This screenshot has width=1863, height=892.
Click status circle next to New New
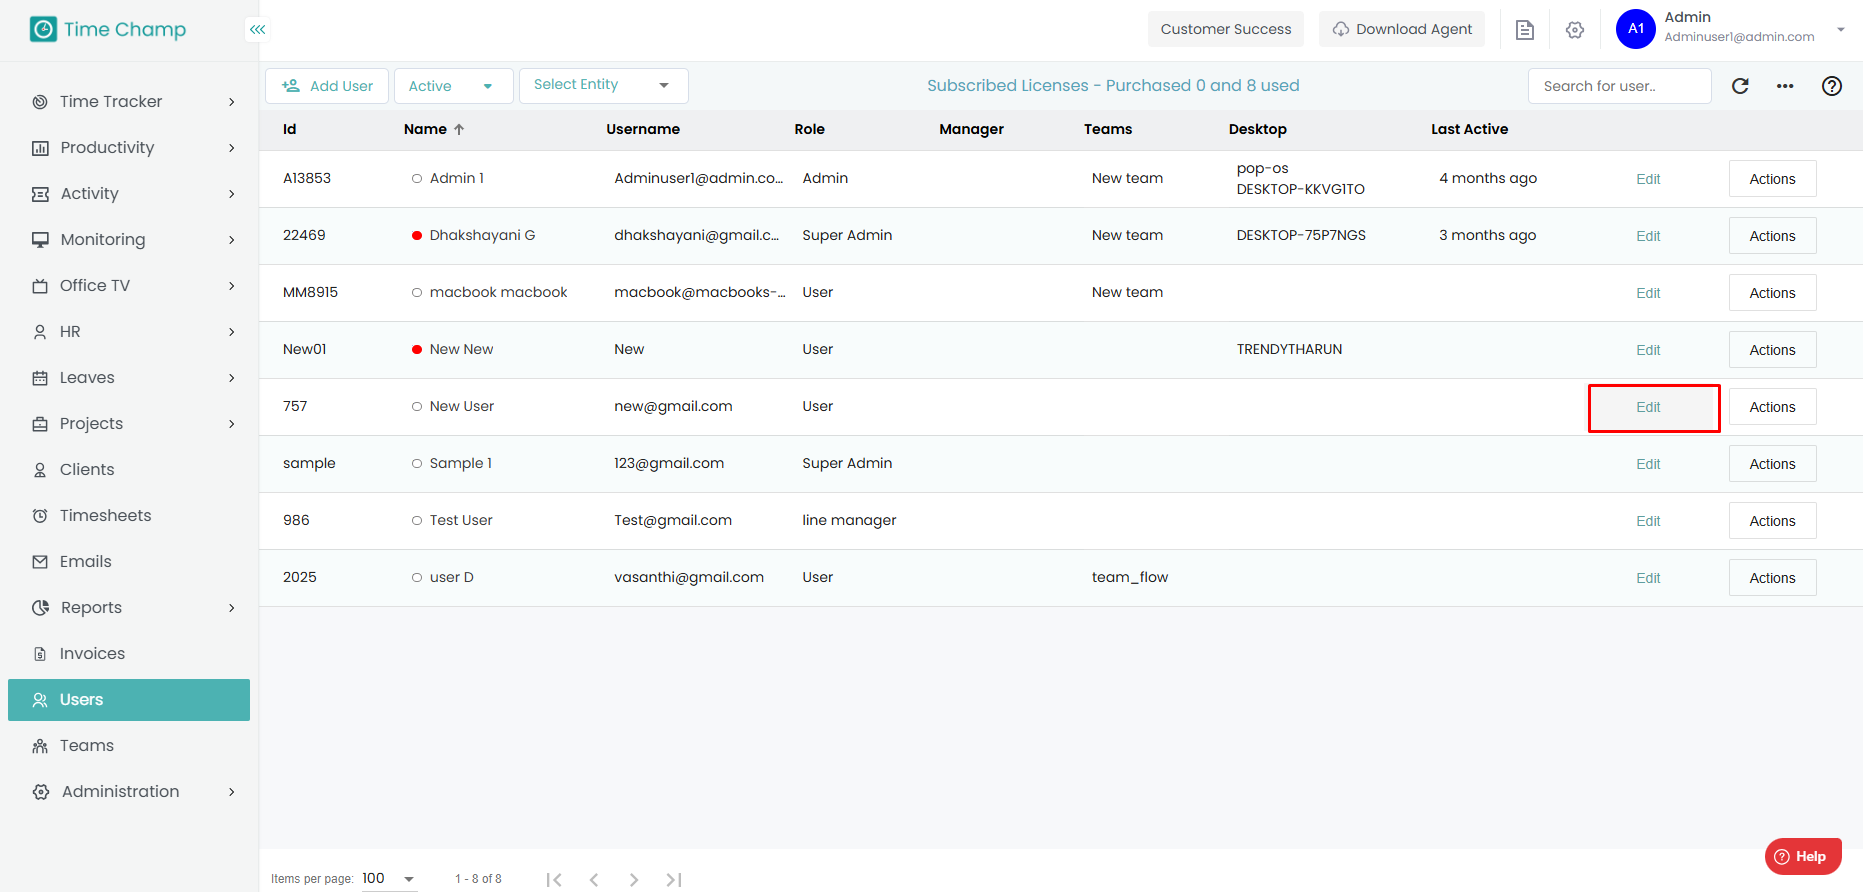click(x=416, y=350)
